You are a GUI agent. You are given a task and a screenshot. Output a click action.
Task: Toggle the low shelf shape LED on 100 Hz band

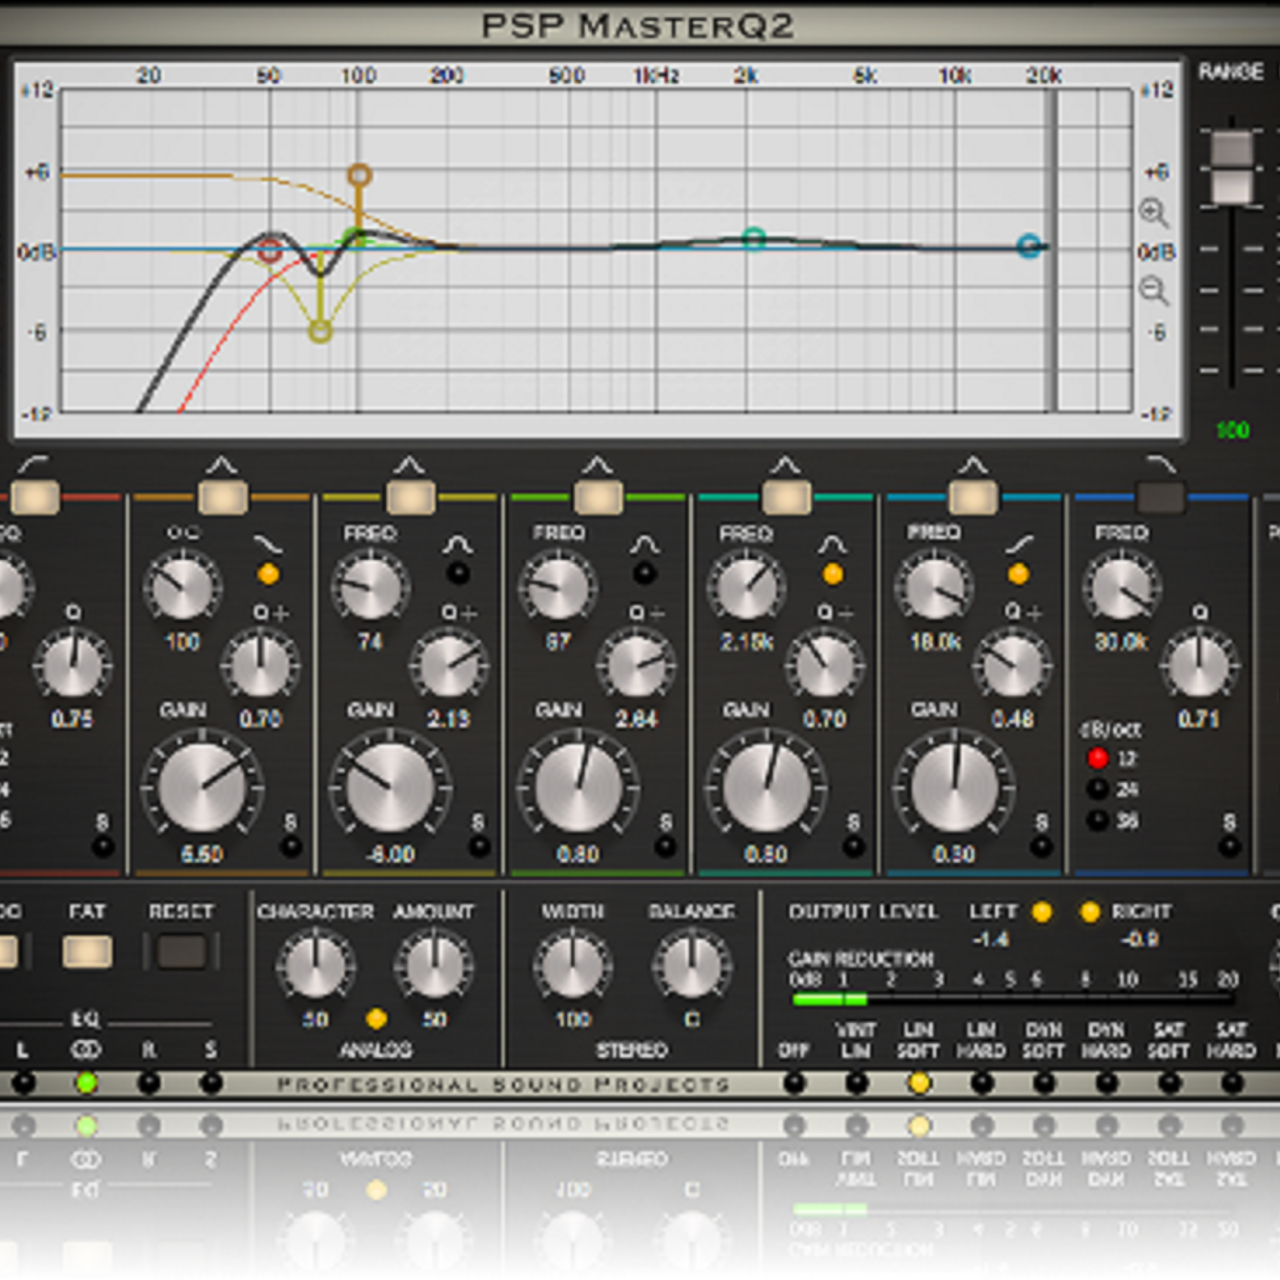[267, 574]
